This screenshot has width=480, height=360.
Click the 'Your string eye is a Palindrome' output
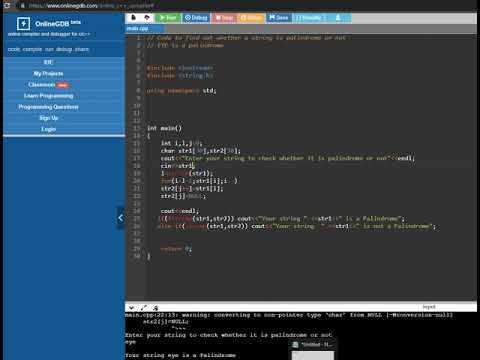click(x=180, y=355)
